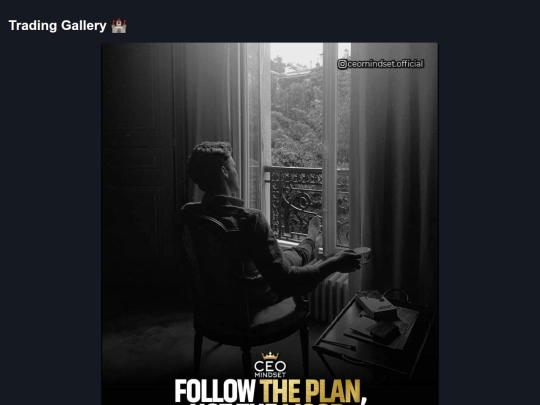Screen dimensions: 540x405
Task: Click the book on the side table
Action: coord(376,305)
